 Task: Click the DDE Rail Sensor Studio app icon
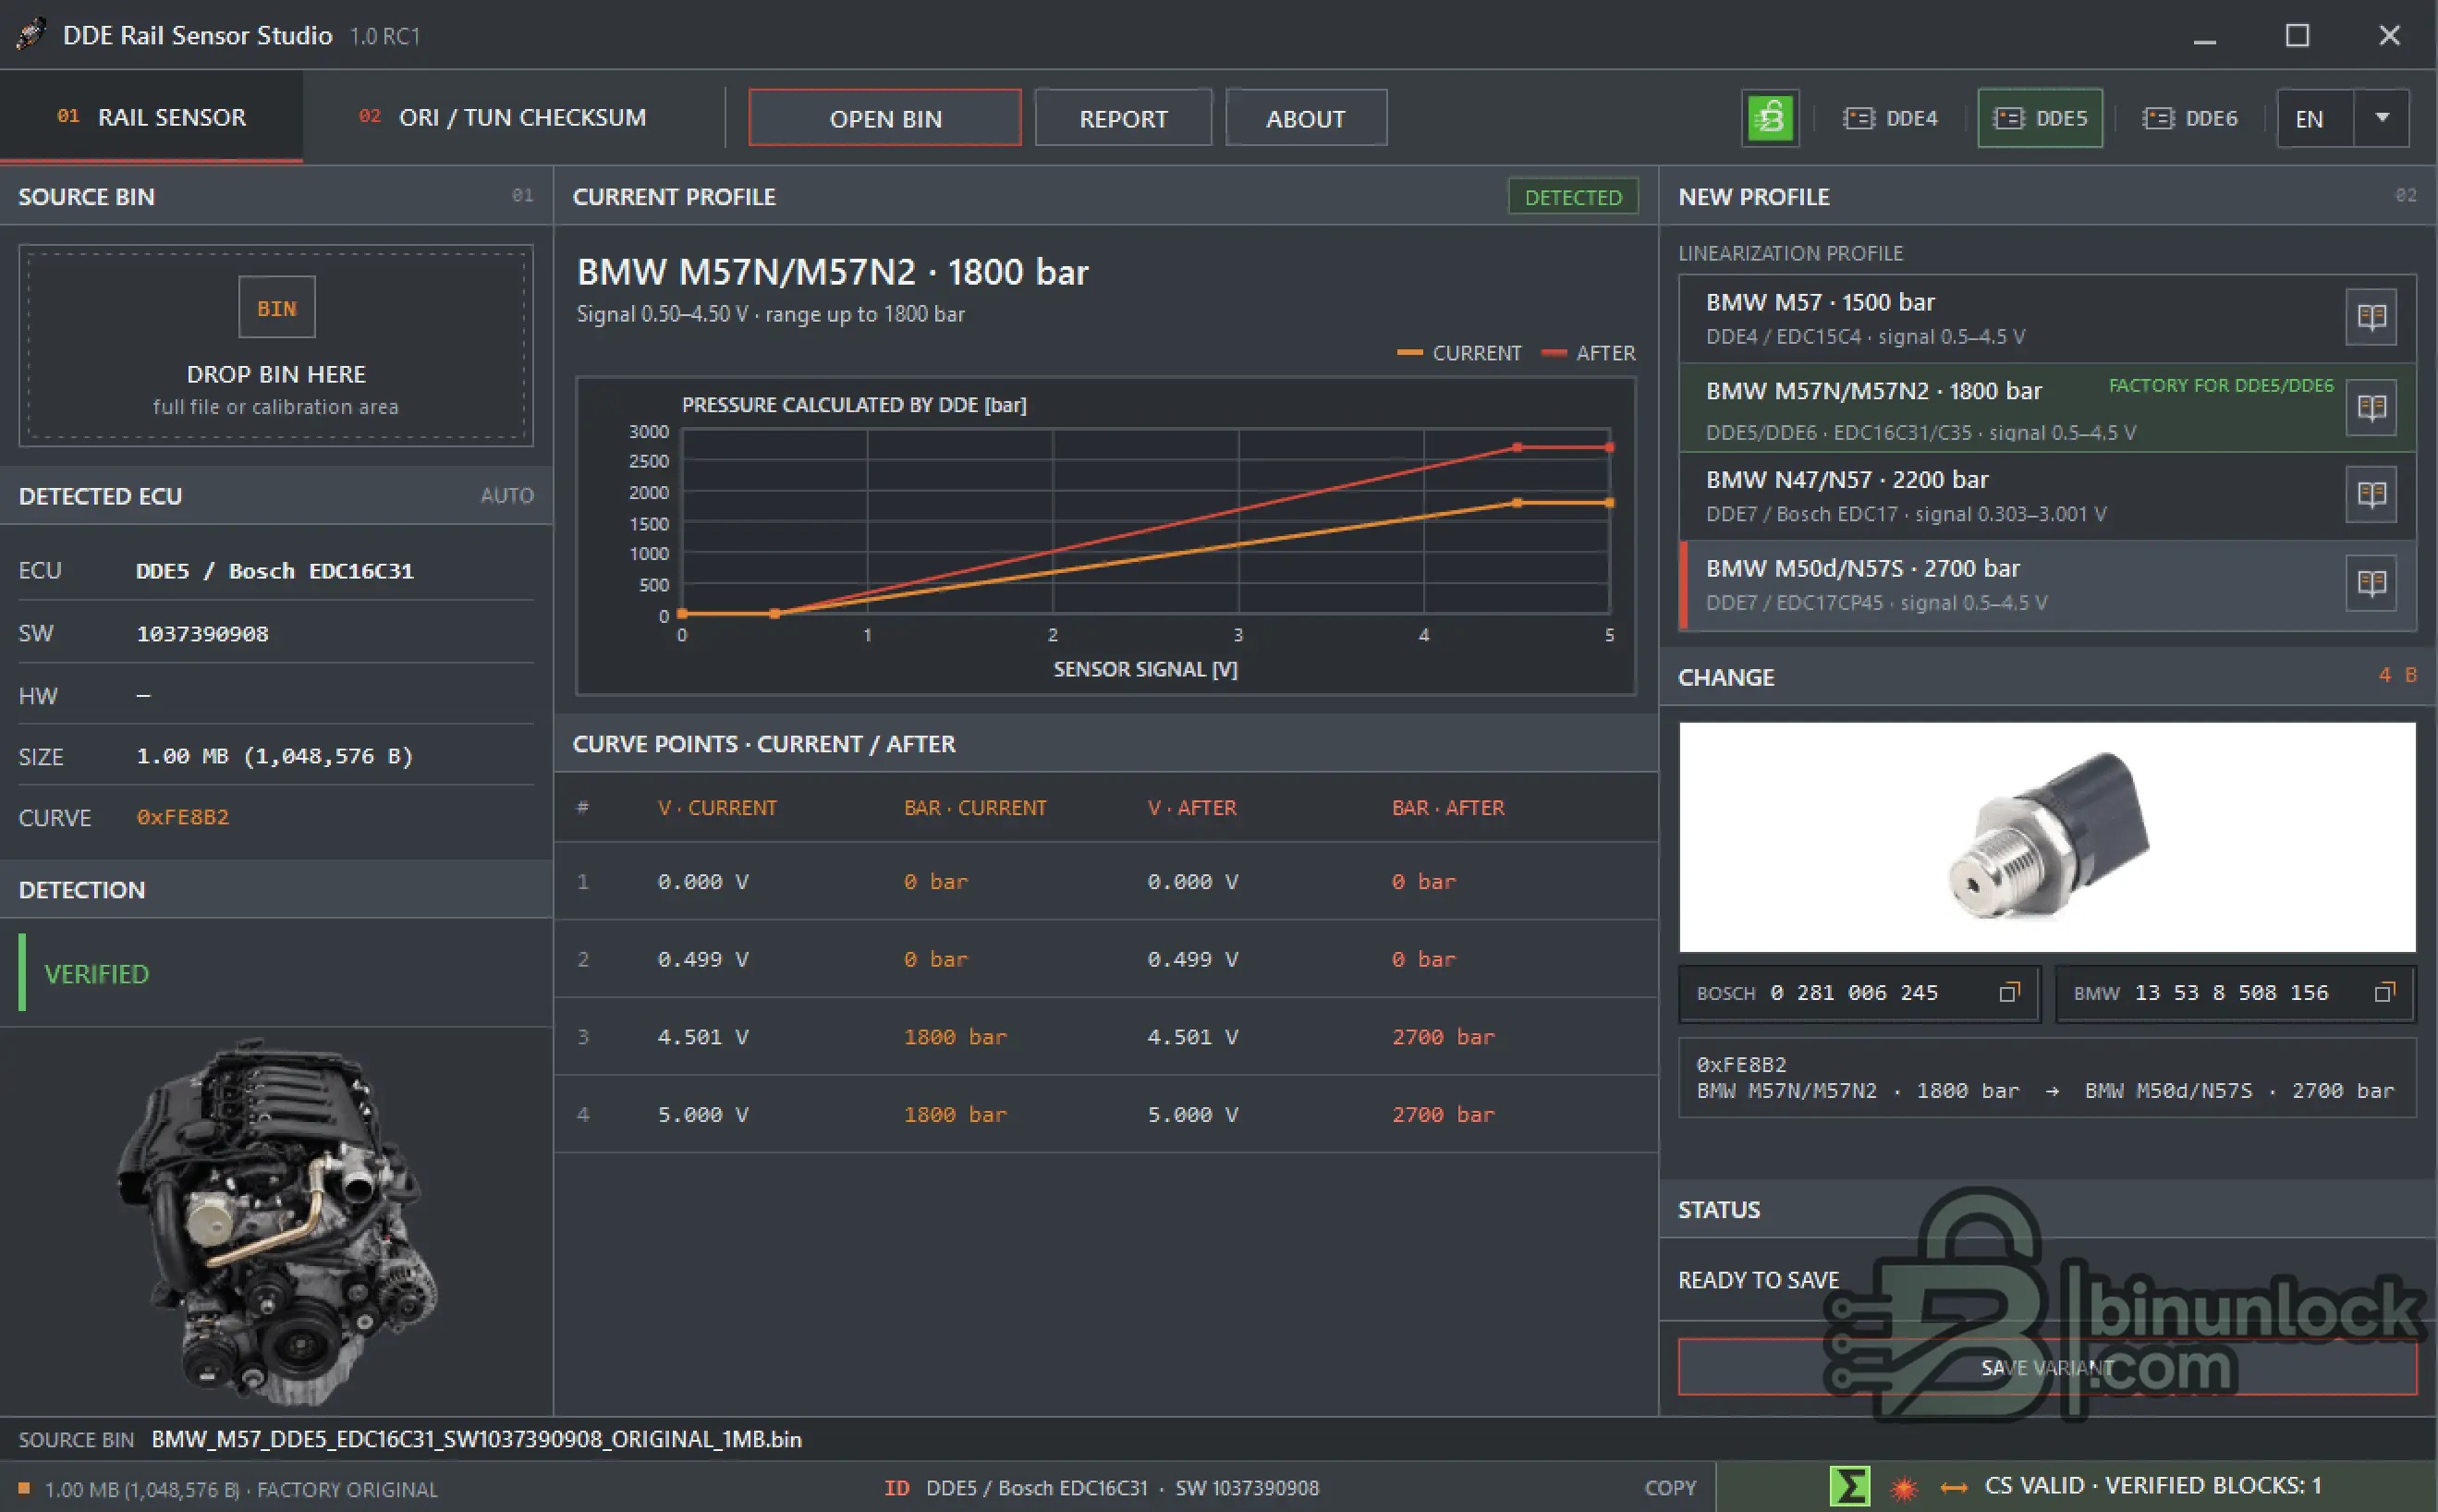coord(31,35)
